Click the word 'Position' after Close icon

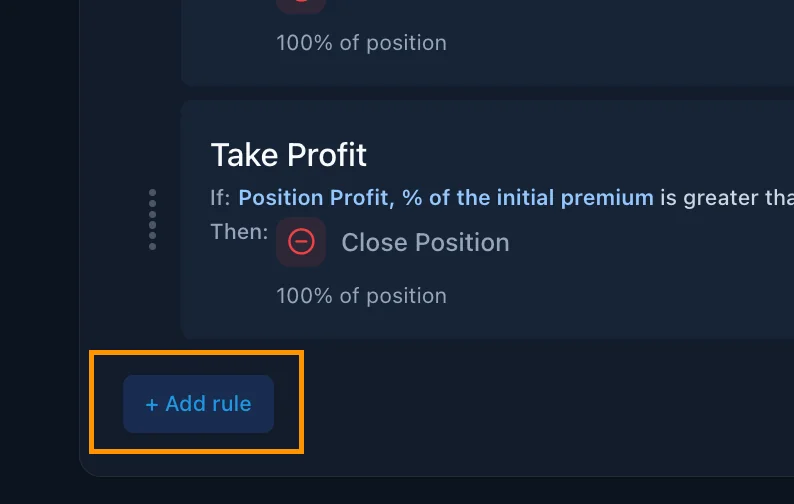[463, 242]
